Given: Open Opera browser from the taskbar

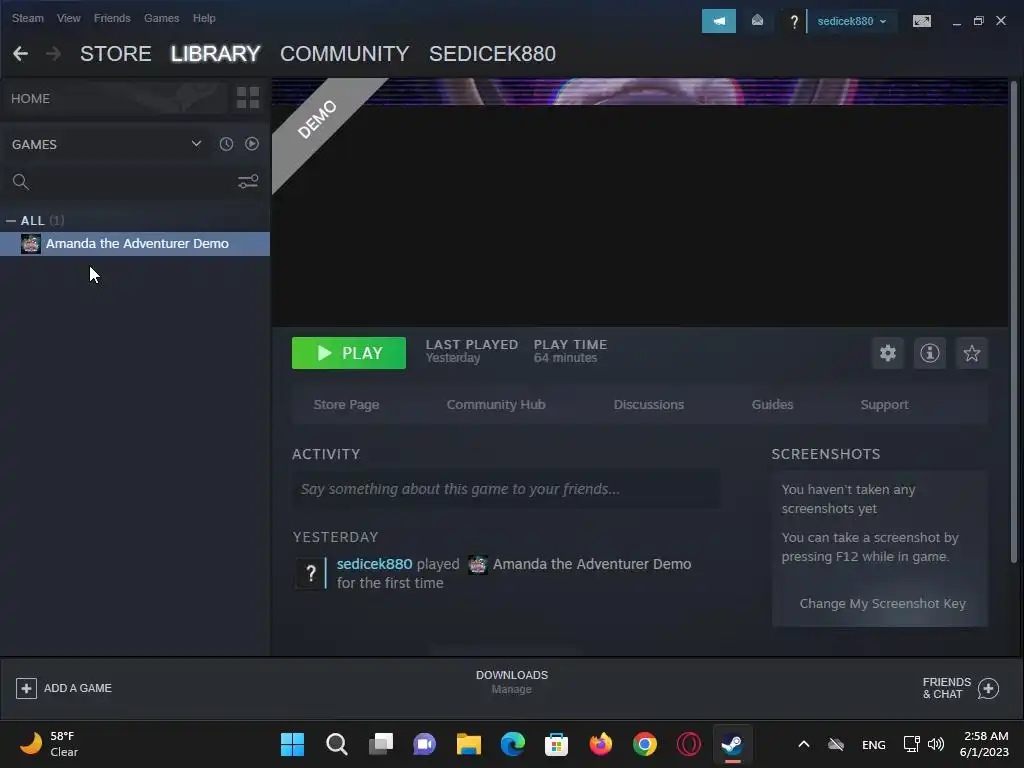Looking at the screenshot, I should (x=688, y=744).
